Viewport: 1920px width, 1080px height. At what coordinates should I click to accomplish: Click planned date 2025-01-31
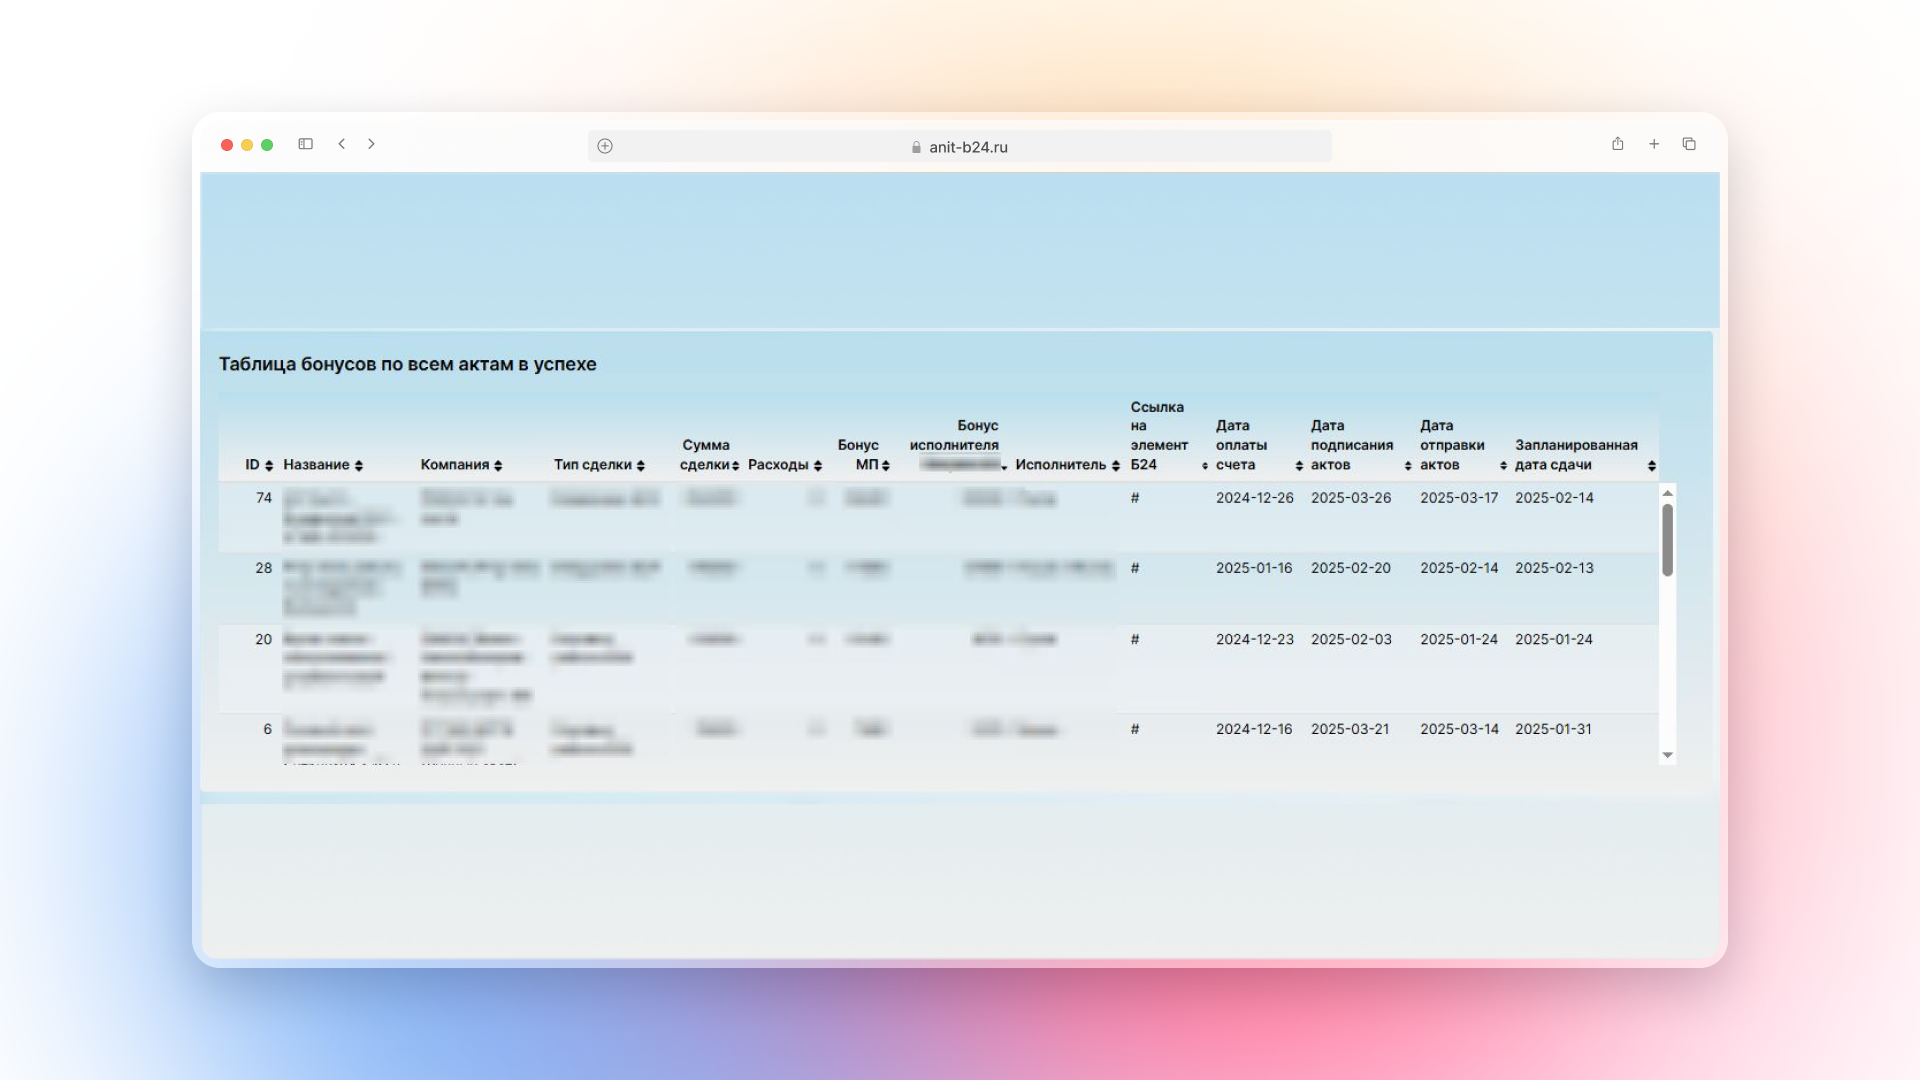(1553, 729)
